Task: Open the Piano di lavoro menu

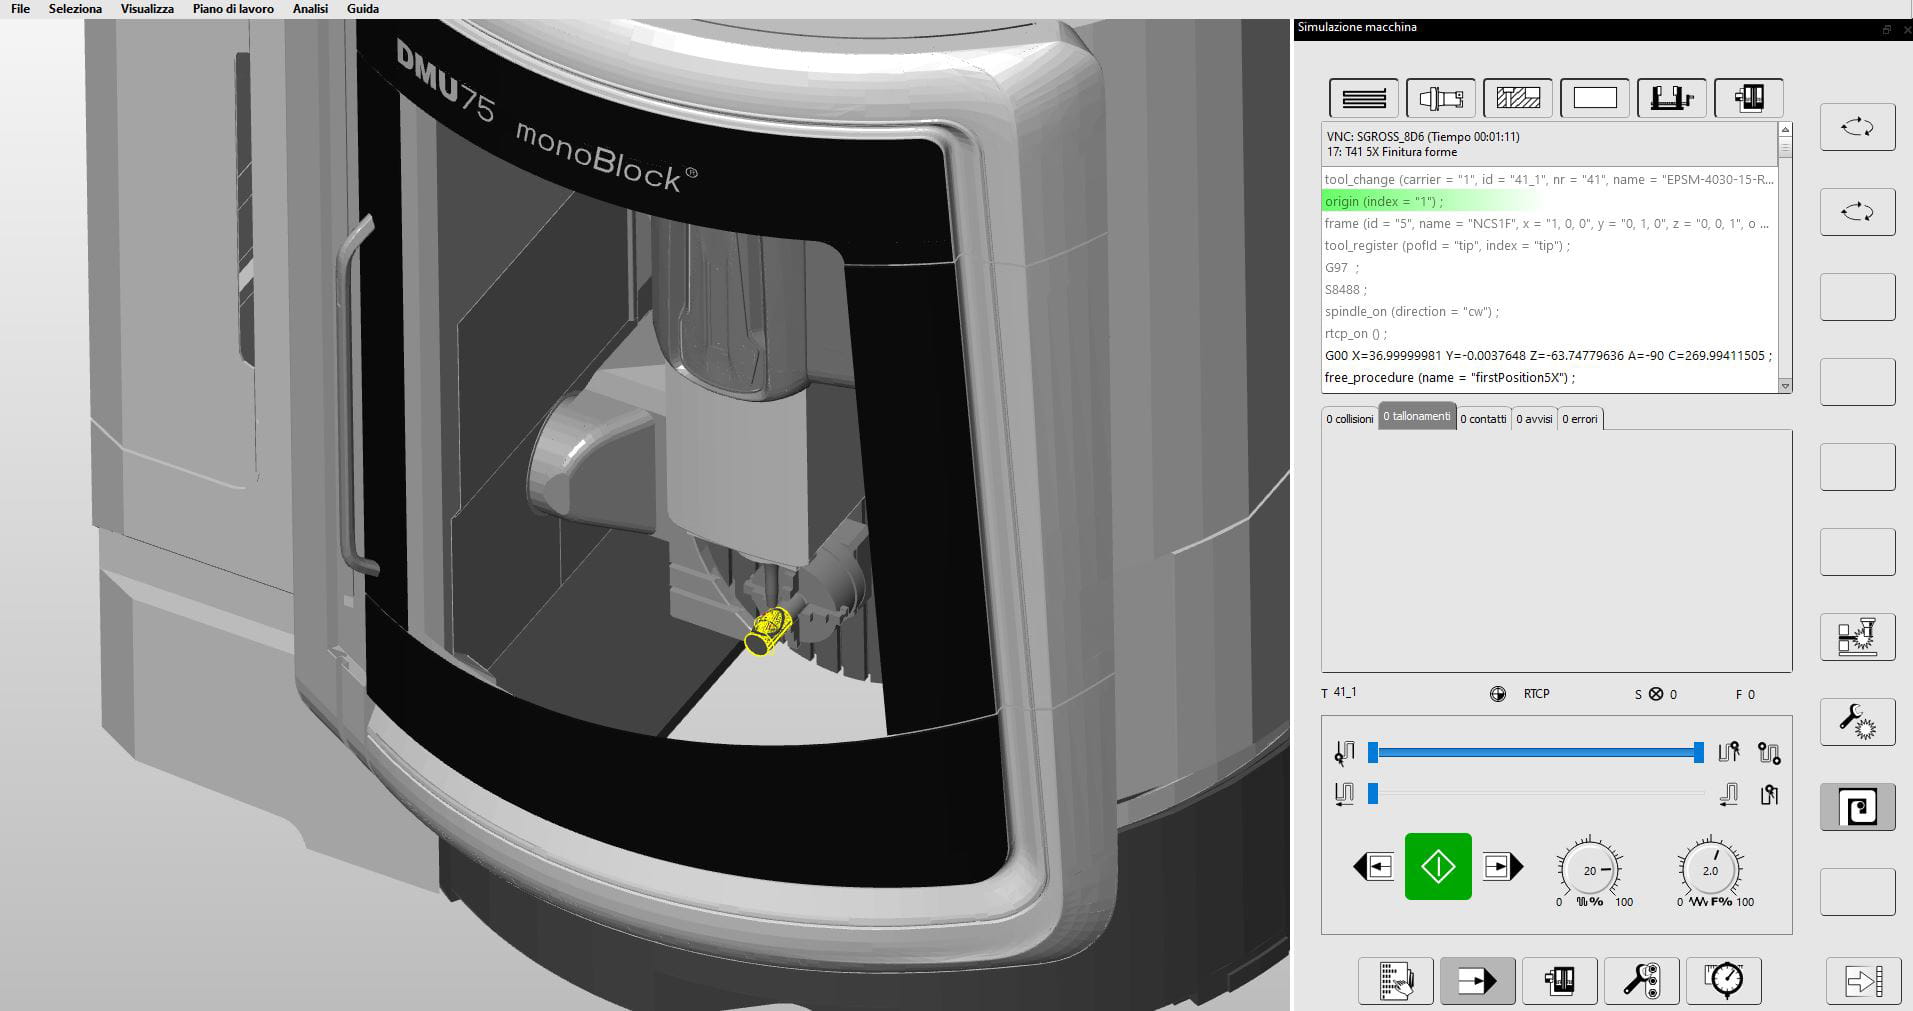Action: [233, 8]
